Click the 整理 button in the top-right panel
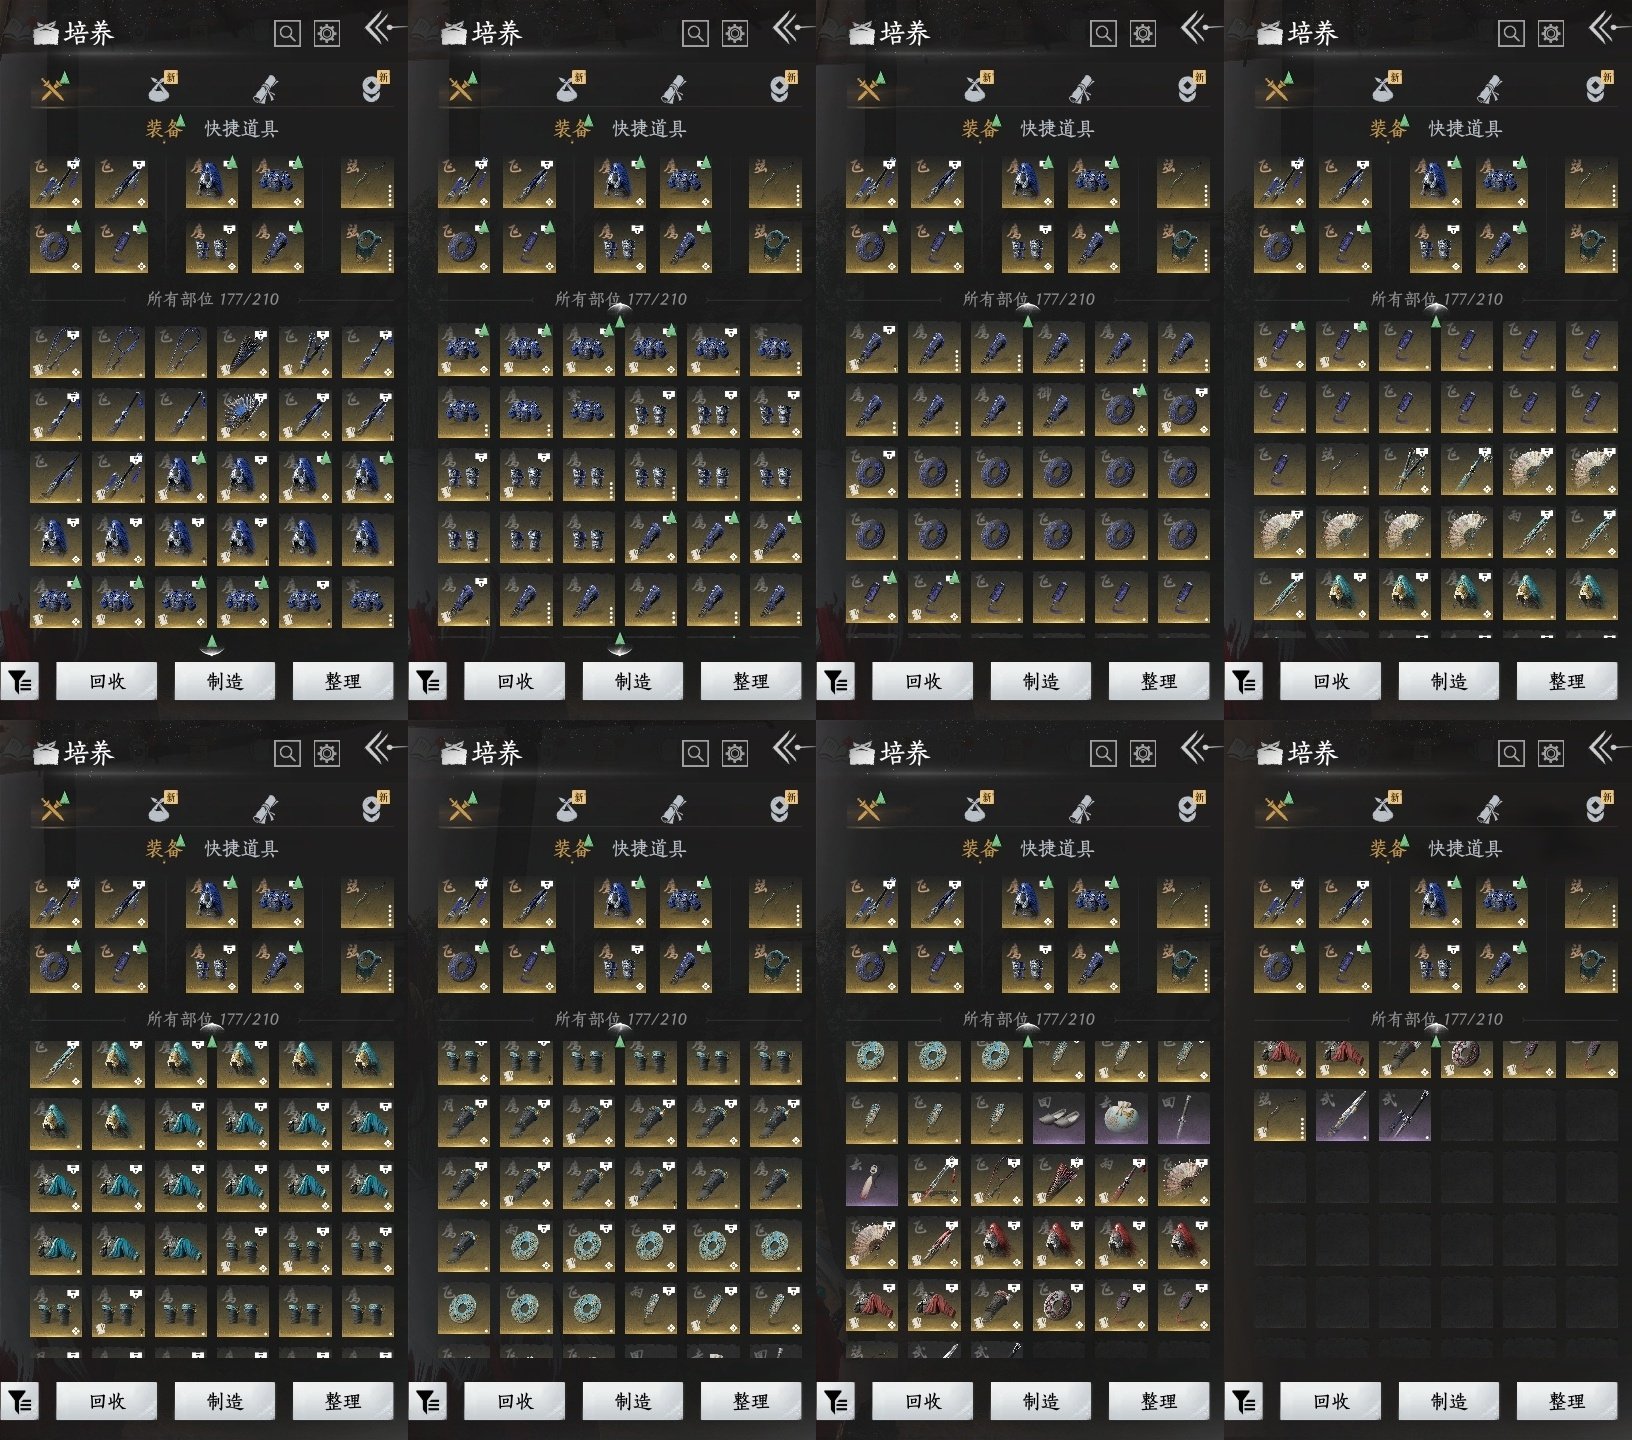The image size is (1632, 1440). coord(1566,682)
